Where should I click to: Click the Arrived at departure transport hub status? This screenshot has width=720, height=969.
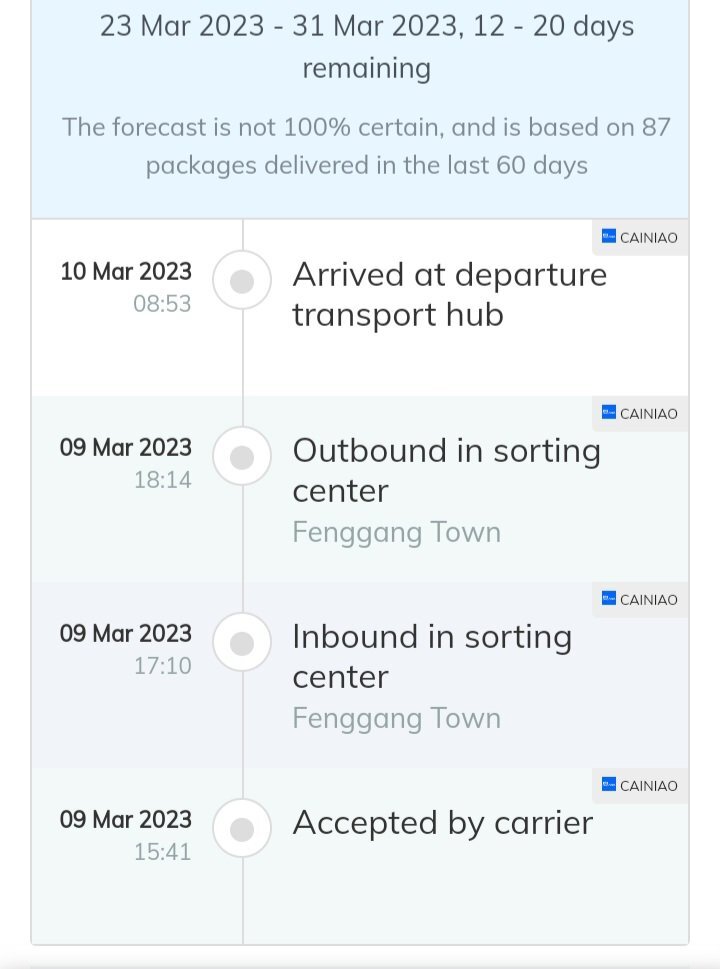pyautogui.click(x=450, y=295)
